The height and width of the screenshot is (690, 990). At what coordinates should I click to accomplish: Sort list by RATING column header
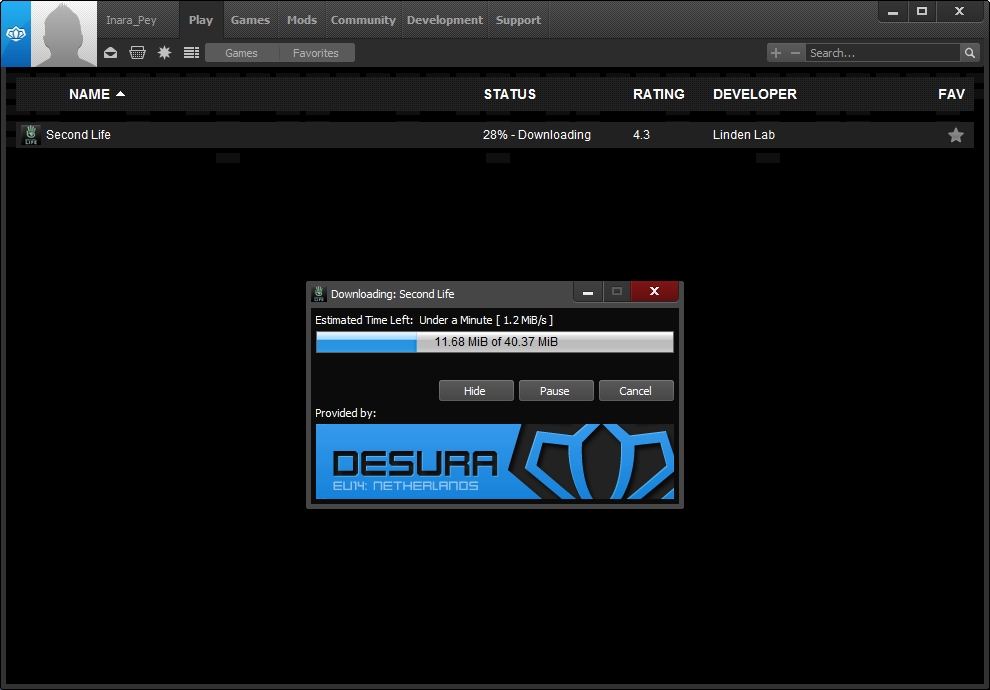click(659, 94)
